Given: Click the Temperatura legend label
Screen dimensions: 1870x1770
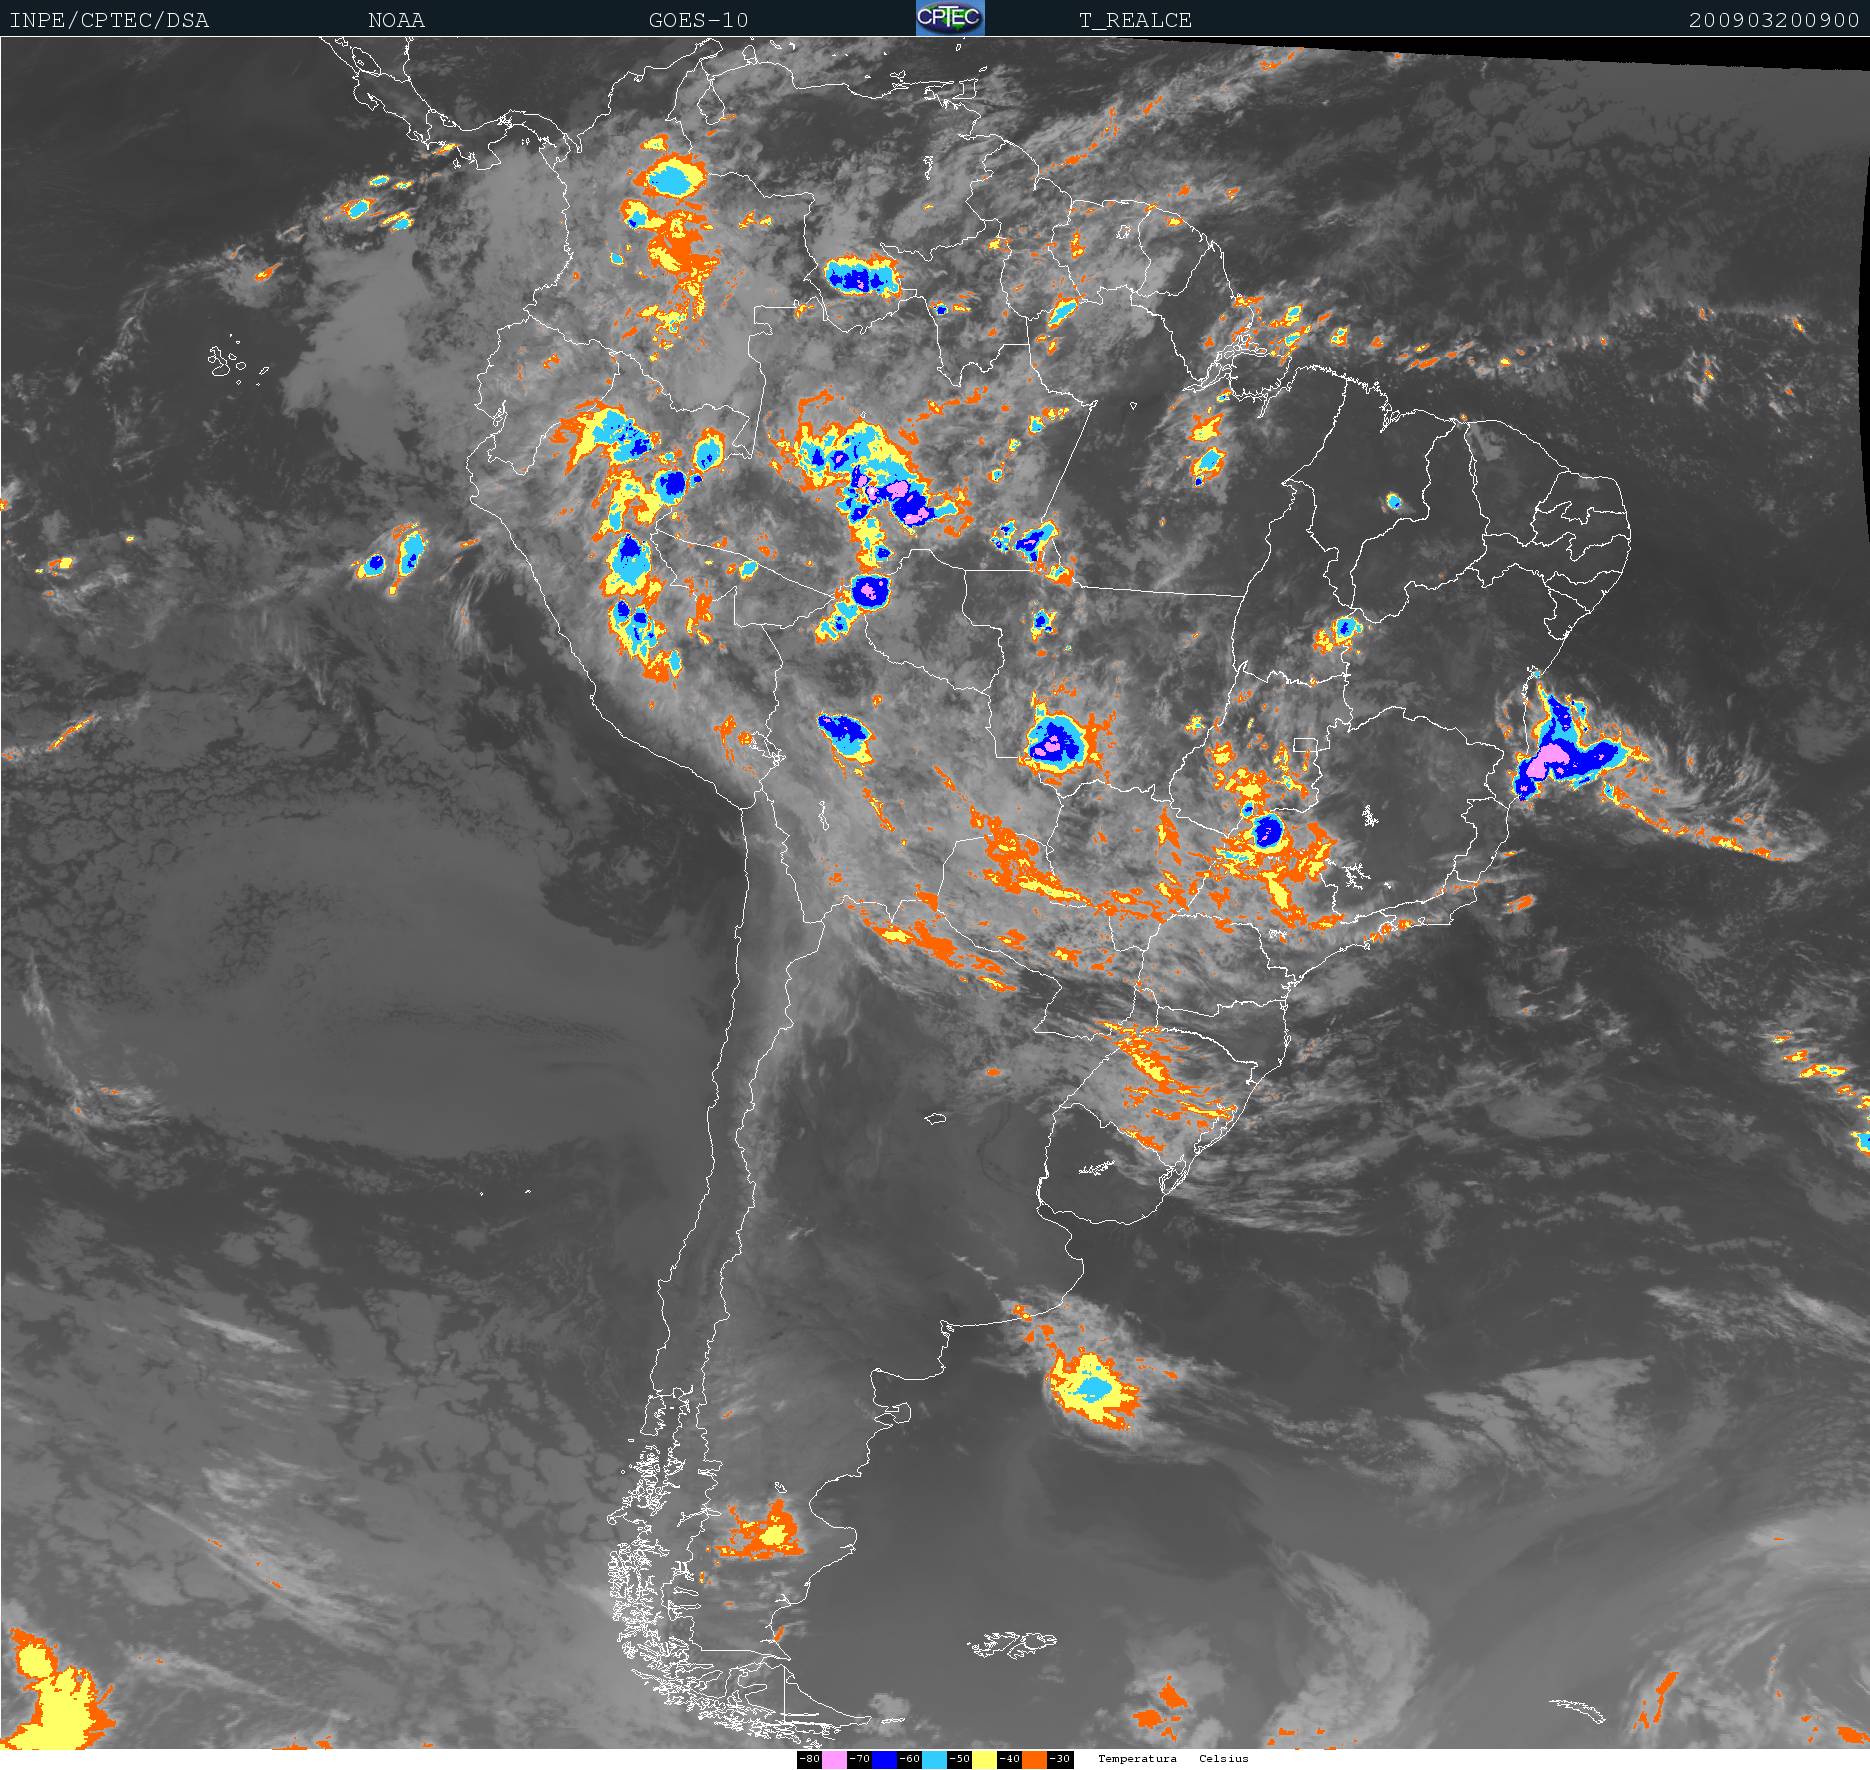Looking at the screenshot, I should tap(1137, 1759).
